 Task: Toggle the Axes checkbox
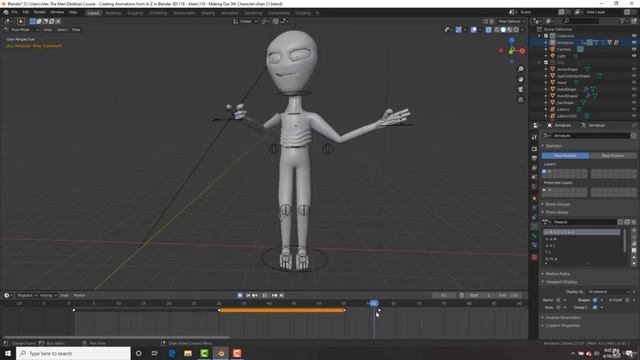[x=558, y=307]
